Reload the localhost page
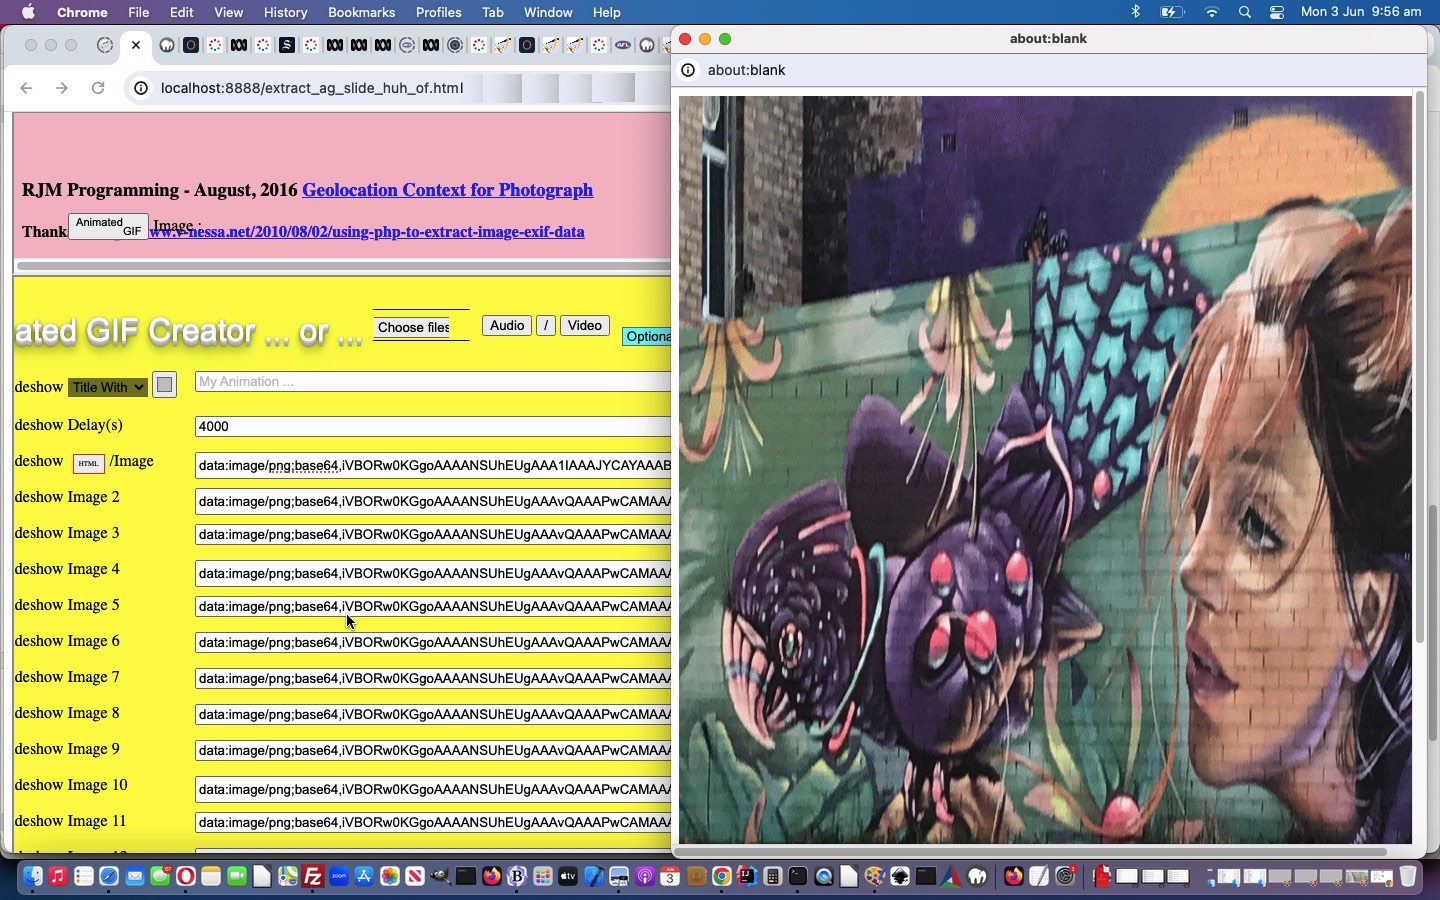This screenshot has width=1440, height=900. [98, 88]
